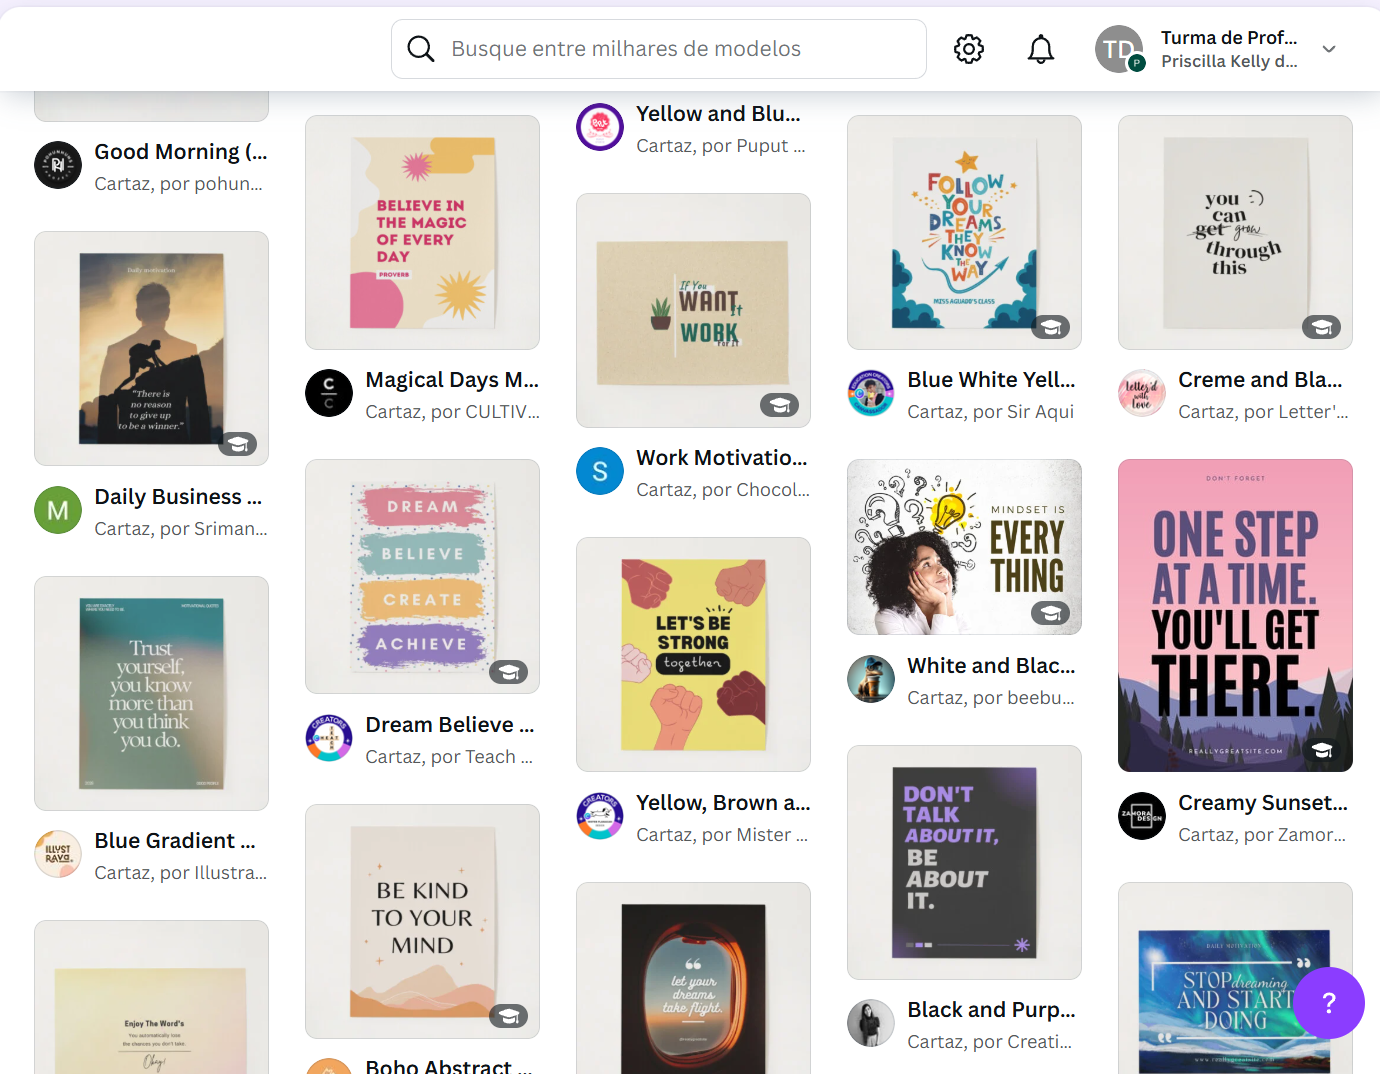Click 'Cartaz, por Creati...' text
The width and height of the screenshot is (1380, 1074).
(x=989, y=1042)
